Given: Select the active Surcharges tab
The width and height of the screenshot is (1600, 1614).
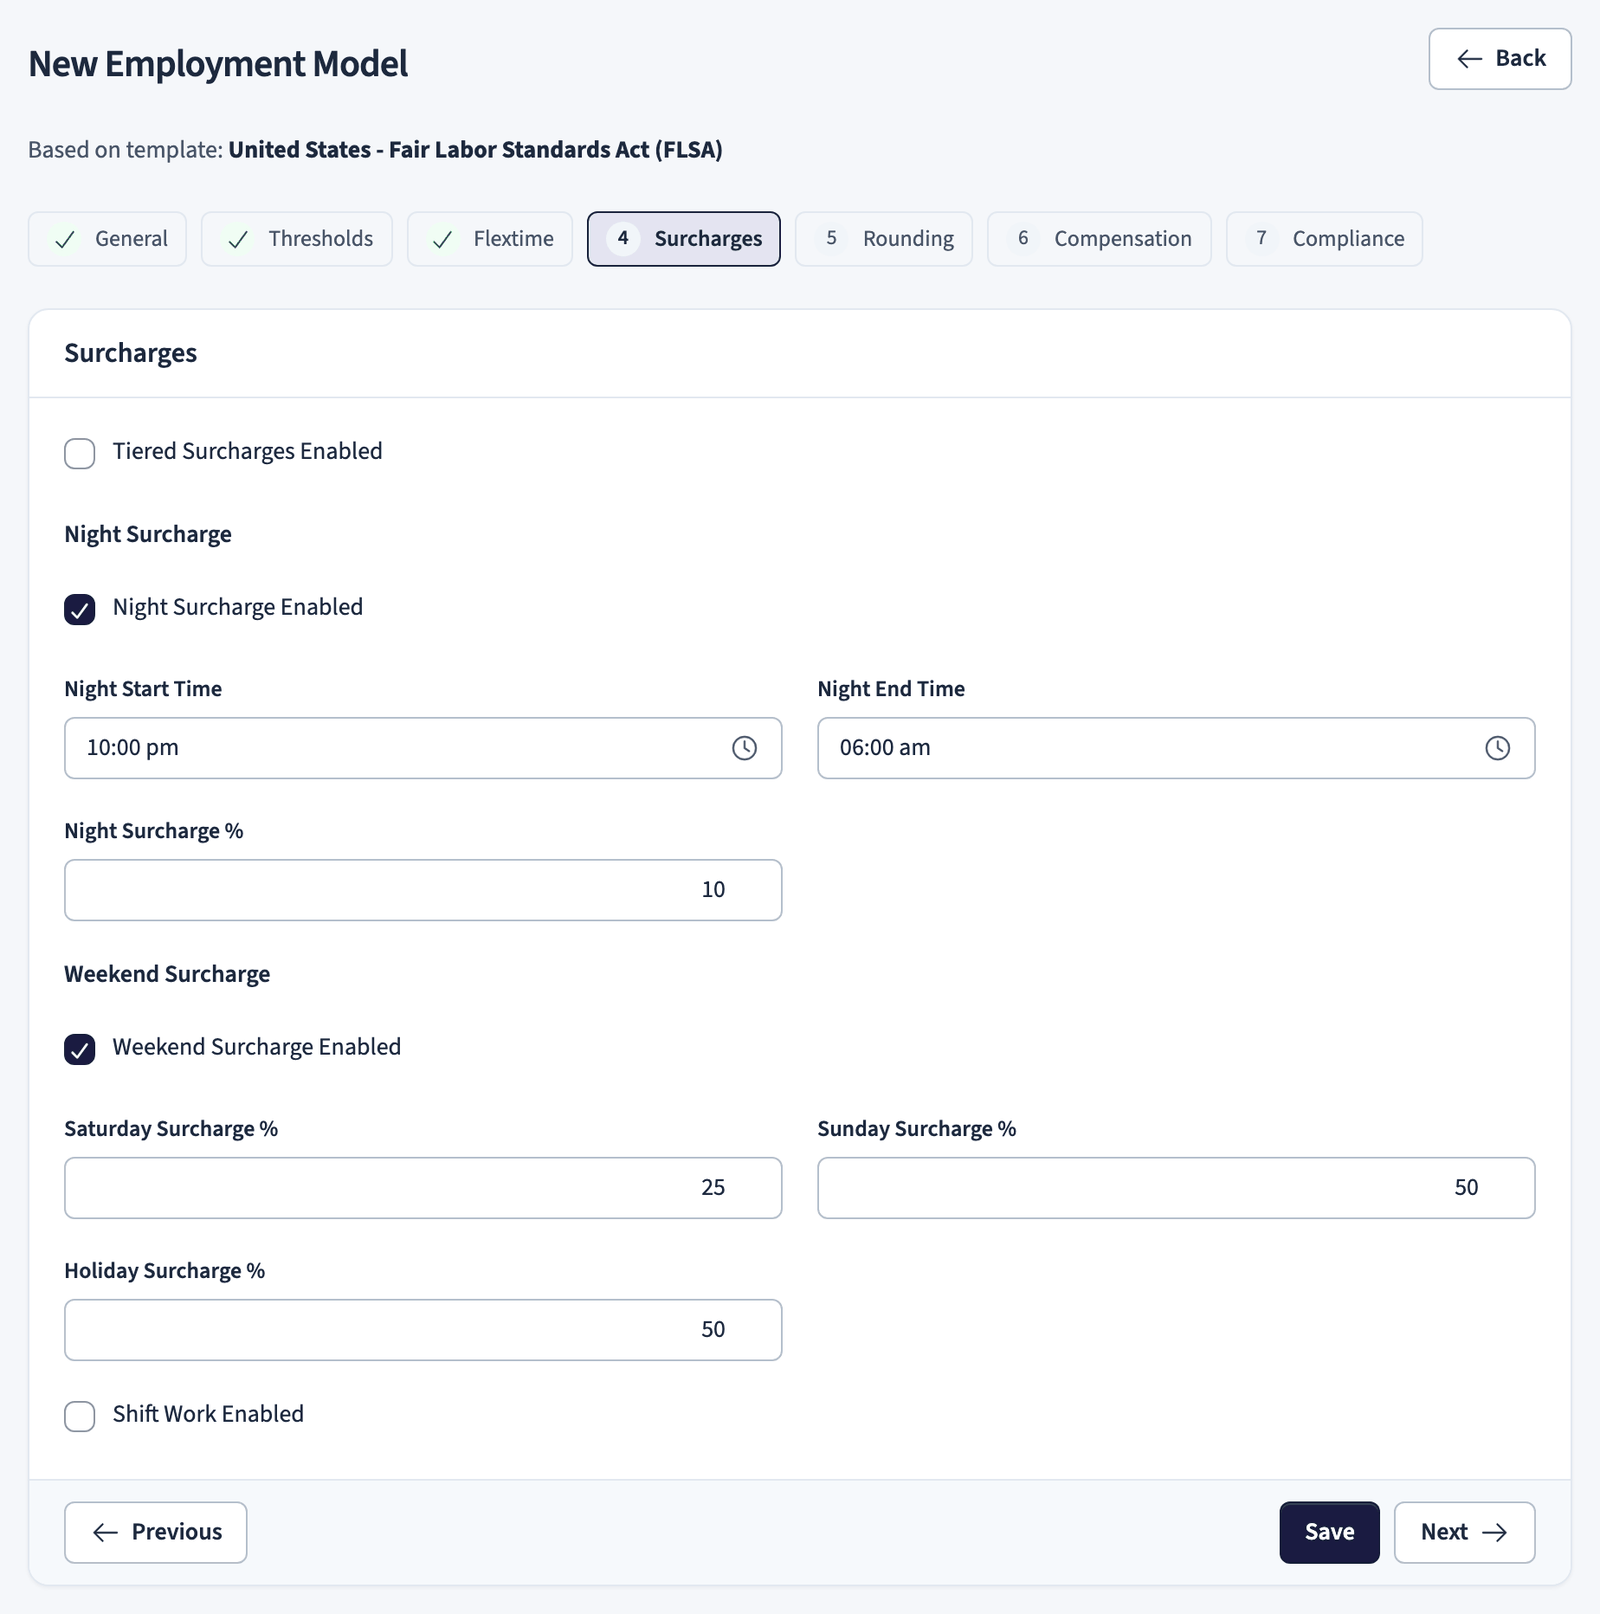Looking at the screenshot, I should coord(684,239).
